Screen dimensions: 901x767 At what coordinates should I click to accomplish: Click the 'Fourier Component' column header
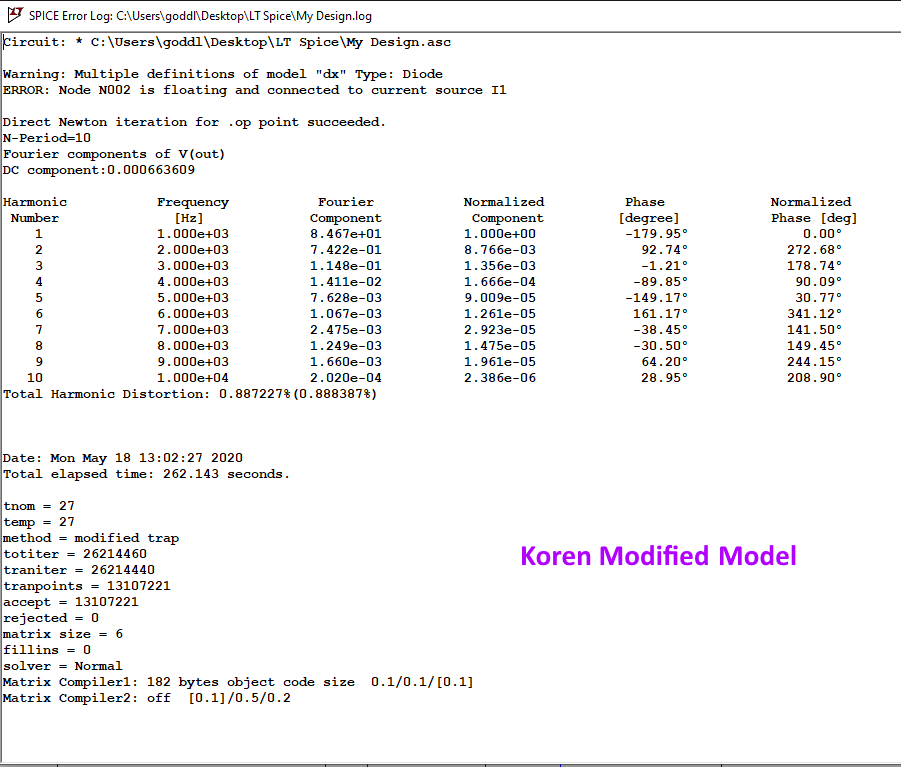point(346,210)
